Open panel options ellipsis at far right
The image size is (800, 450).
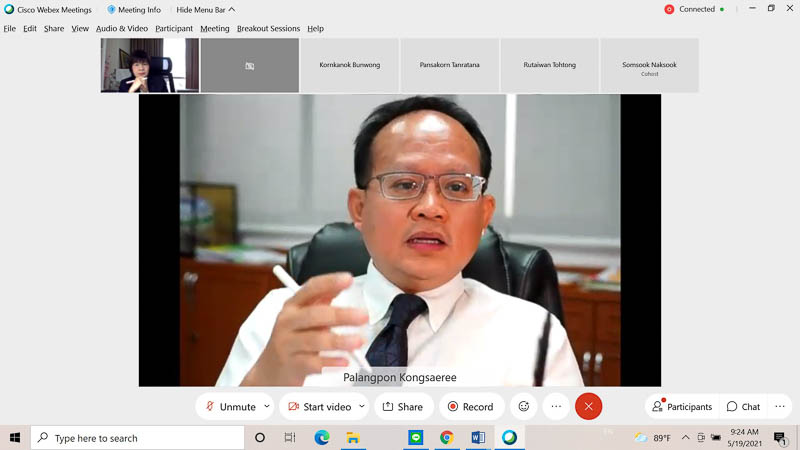[780, 407]
